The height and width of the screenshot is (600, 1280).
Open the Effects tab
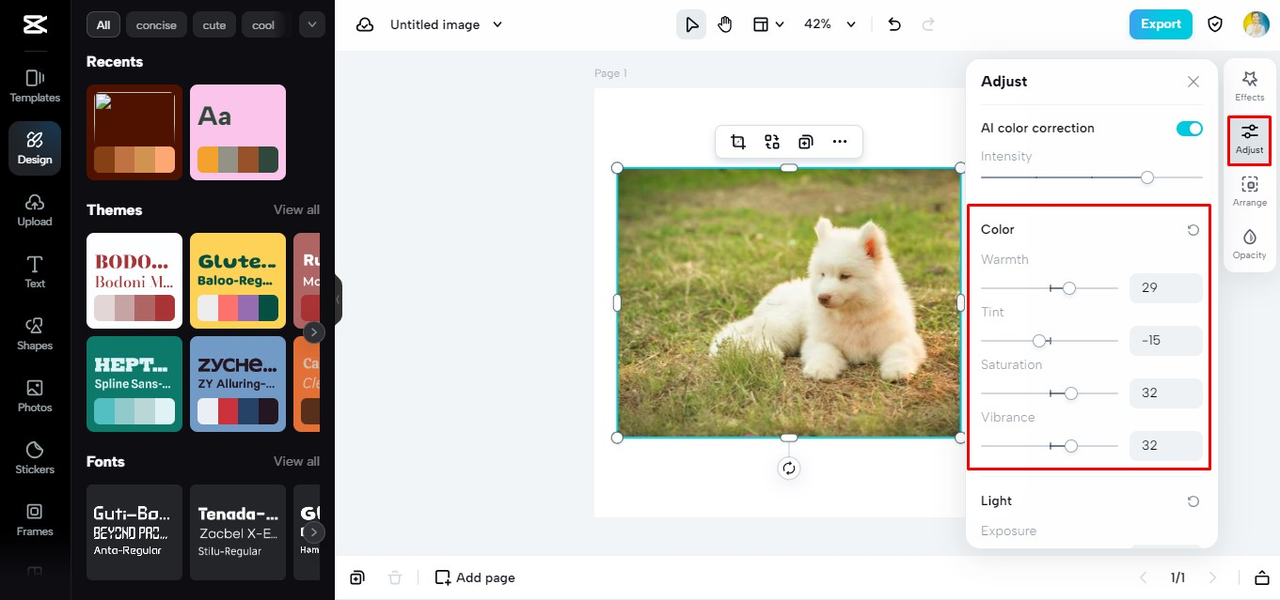coord(1250,86)
